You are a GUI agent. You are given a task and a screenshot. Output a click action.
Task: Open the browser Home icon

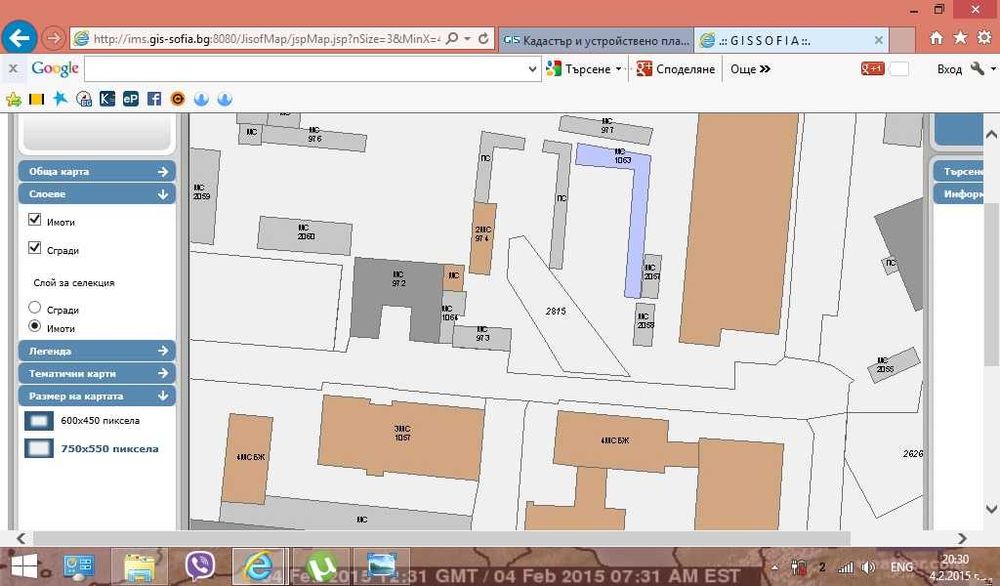[x=936, y=38]
